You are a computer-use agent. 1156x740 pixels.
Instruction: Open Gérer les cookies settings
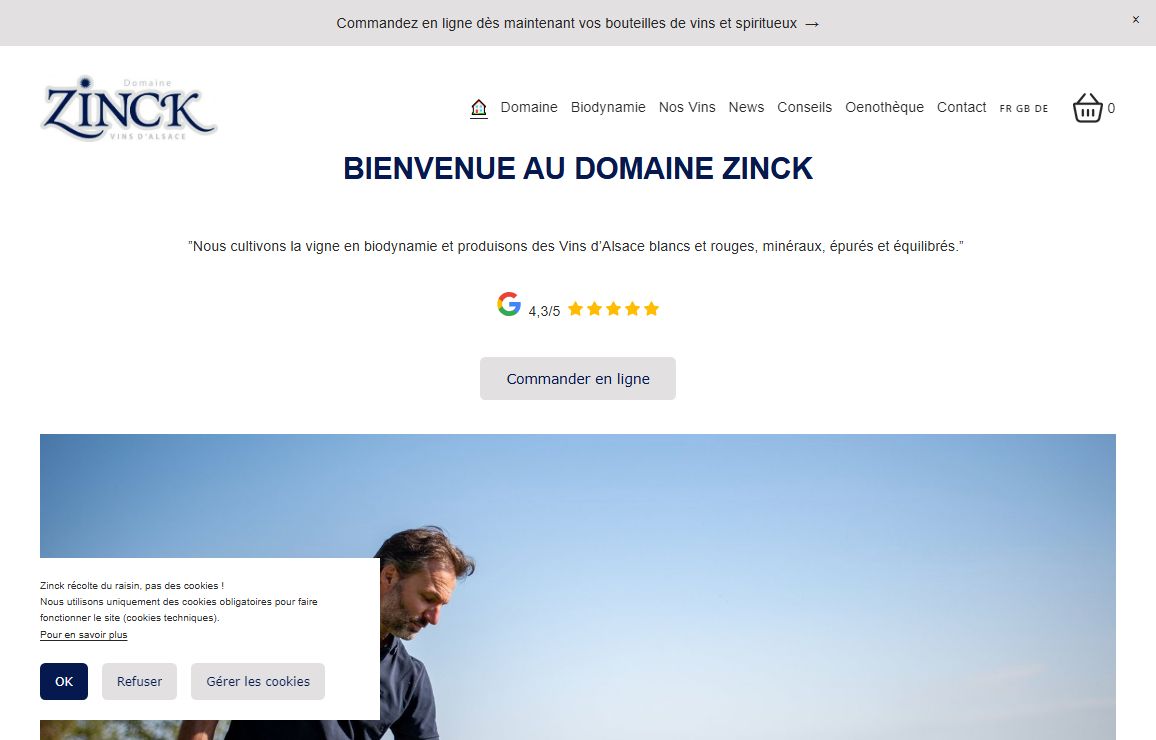pos(258,682)
